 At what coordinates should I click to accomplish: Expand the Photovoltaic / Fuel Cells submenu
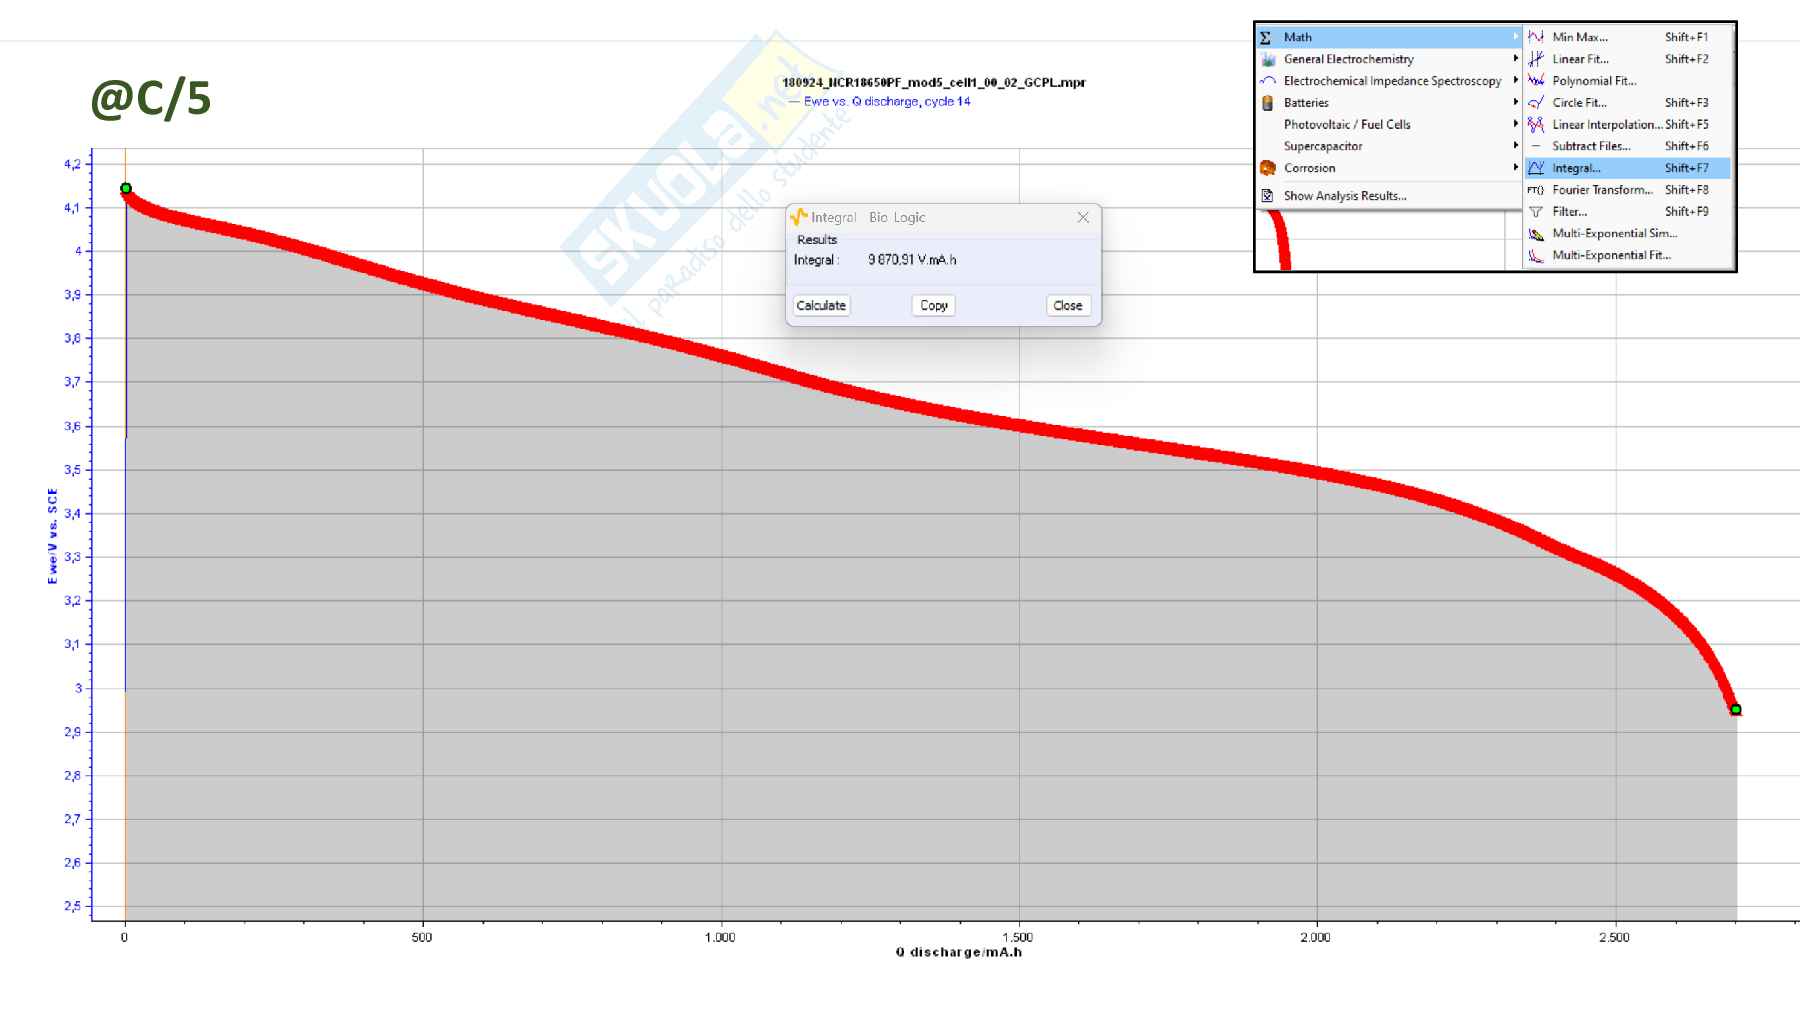[1515, 125]
